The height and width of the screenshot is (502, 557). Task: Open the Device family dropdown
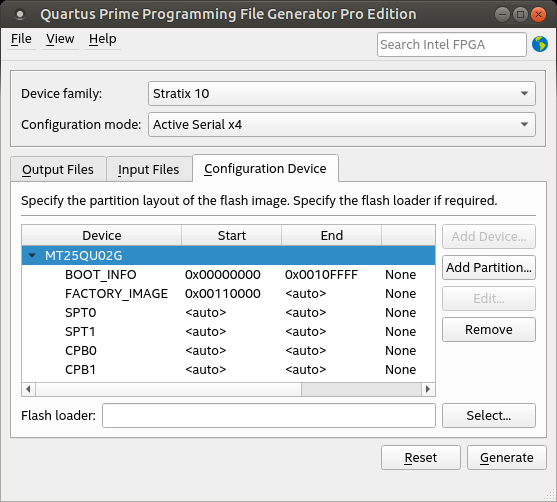[x=342, y=93]
